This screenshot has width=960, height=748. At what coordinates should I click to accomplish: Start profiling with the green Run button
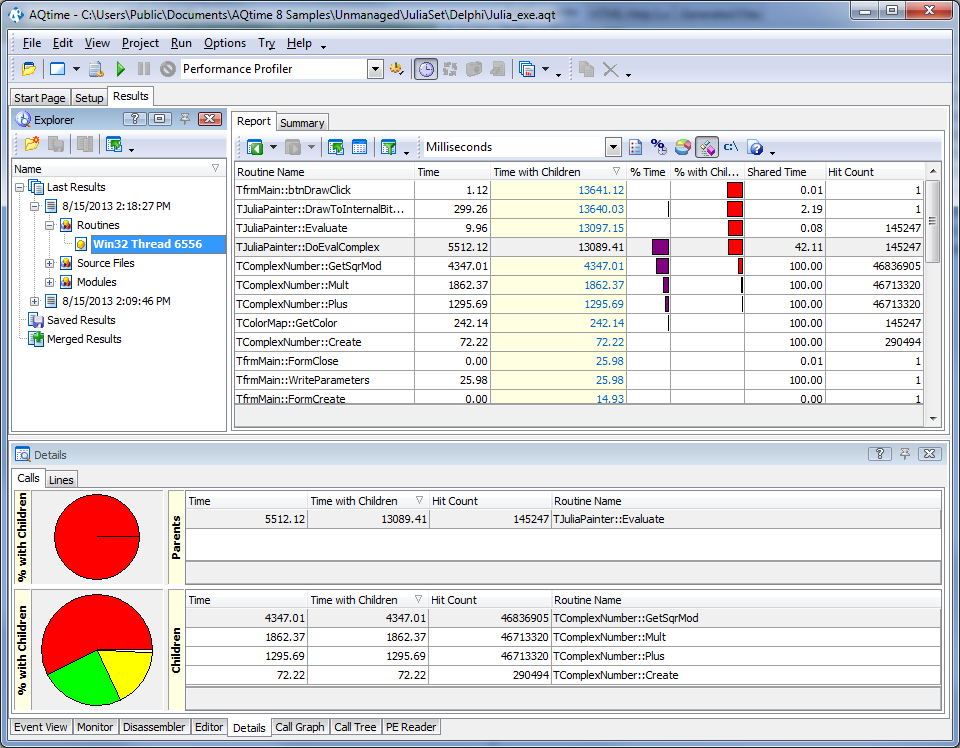pos(119,69)
